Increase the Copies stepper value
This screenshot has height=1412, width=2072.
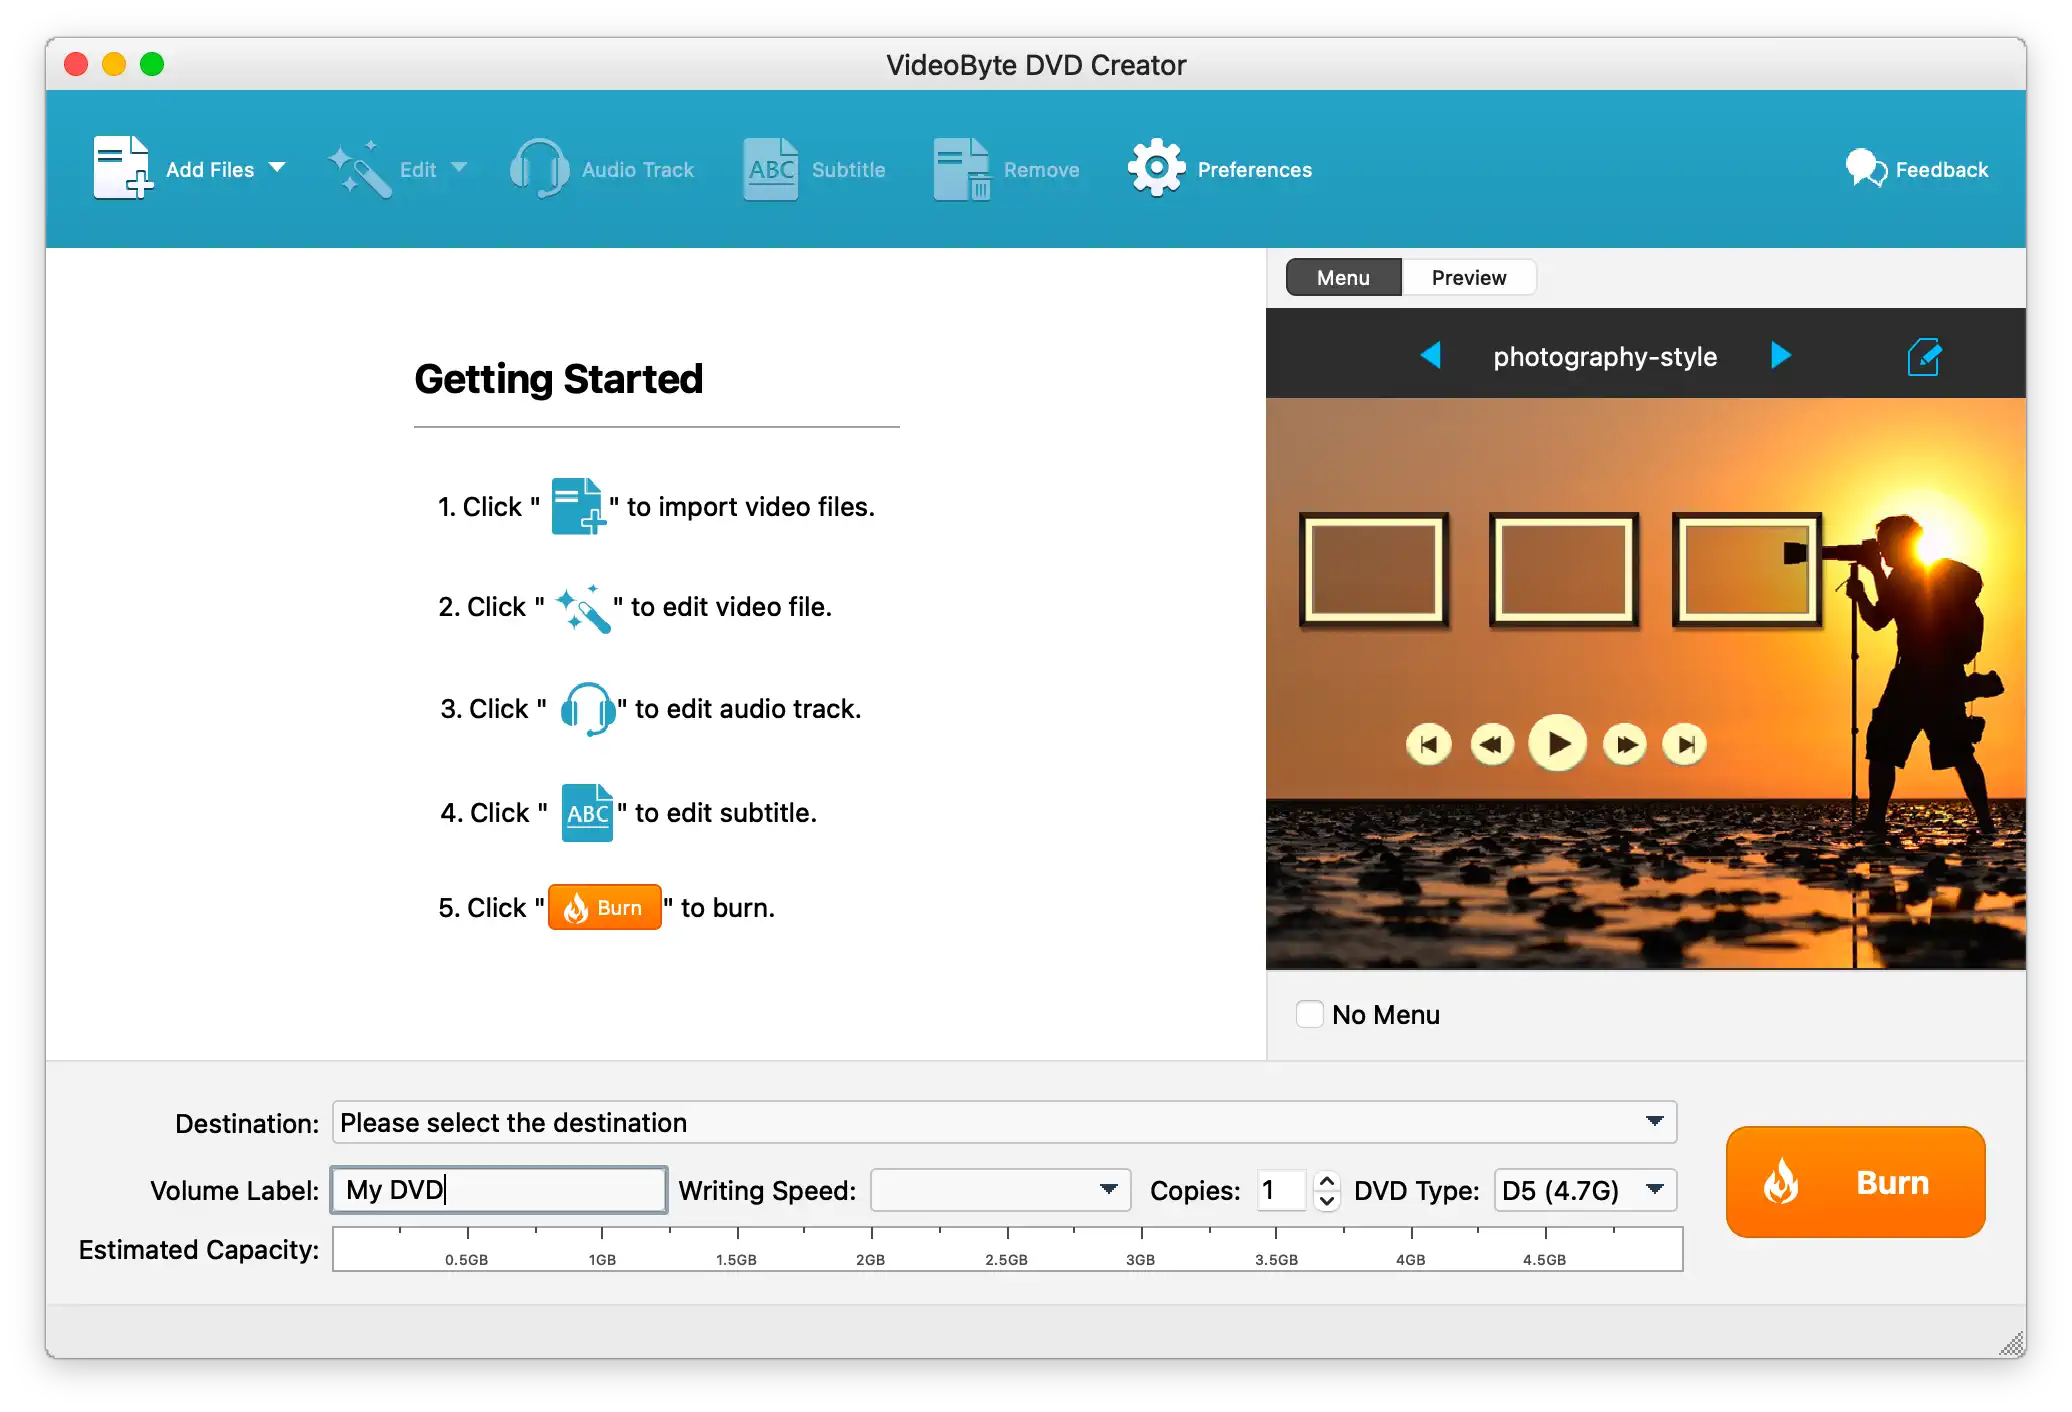tap(1327, 1180)
